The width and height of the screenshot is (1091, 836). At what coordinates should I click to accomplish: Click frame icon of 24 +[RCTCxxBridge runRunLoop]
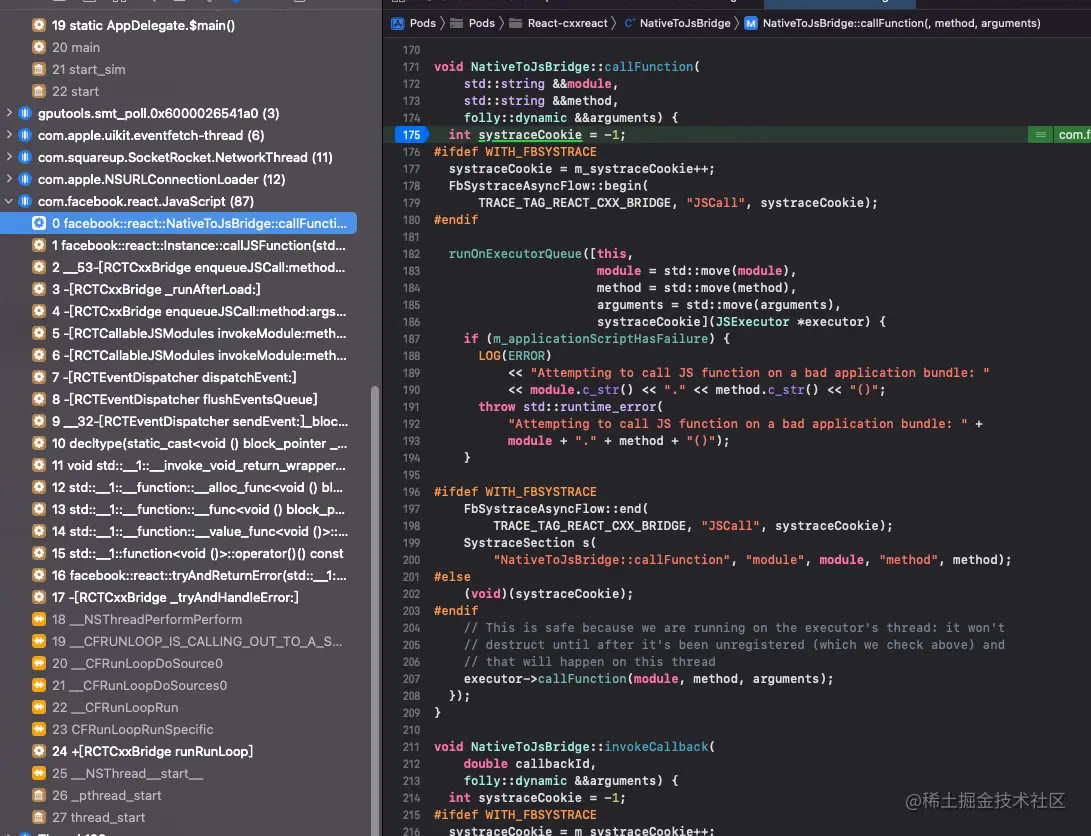coord(39,752)
